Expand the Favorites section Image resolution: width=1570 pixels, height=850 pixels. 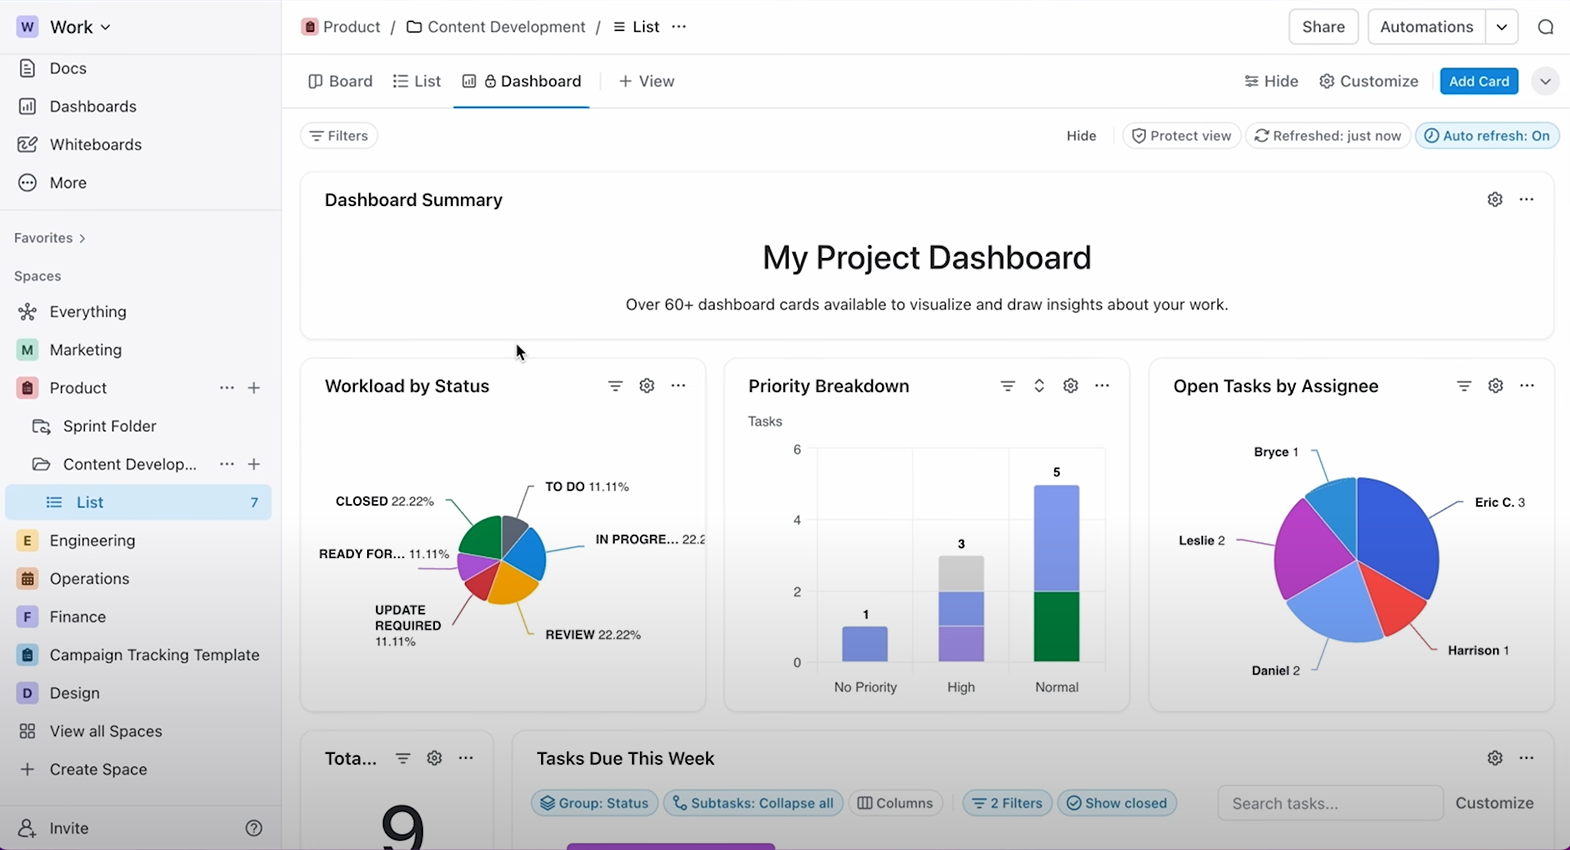[50, 238]
